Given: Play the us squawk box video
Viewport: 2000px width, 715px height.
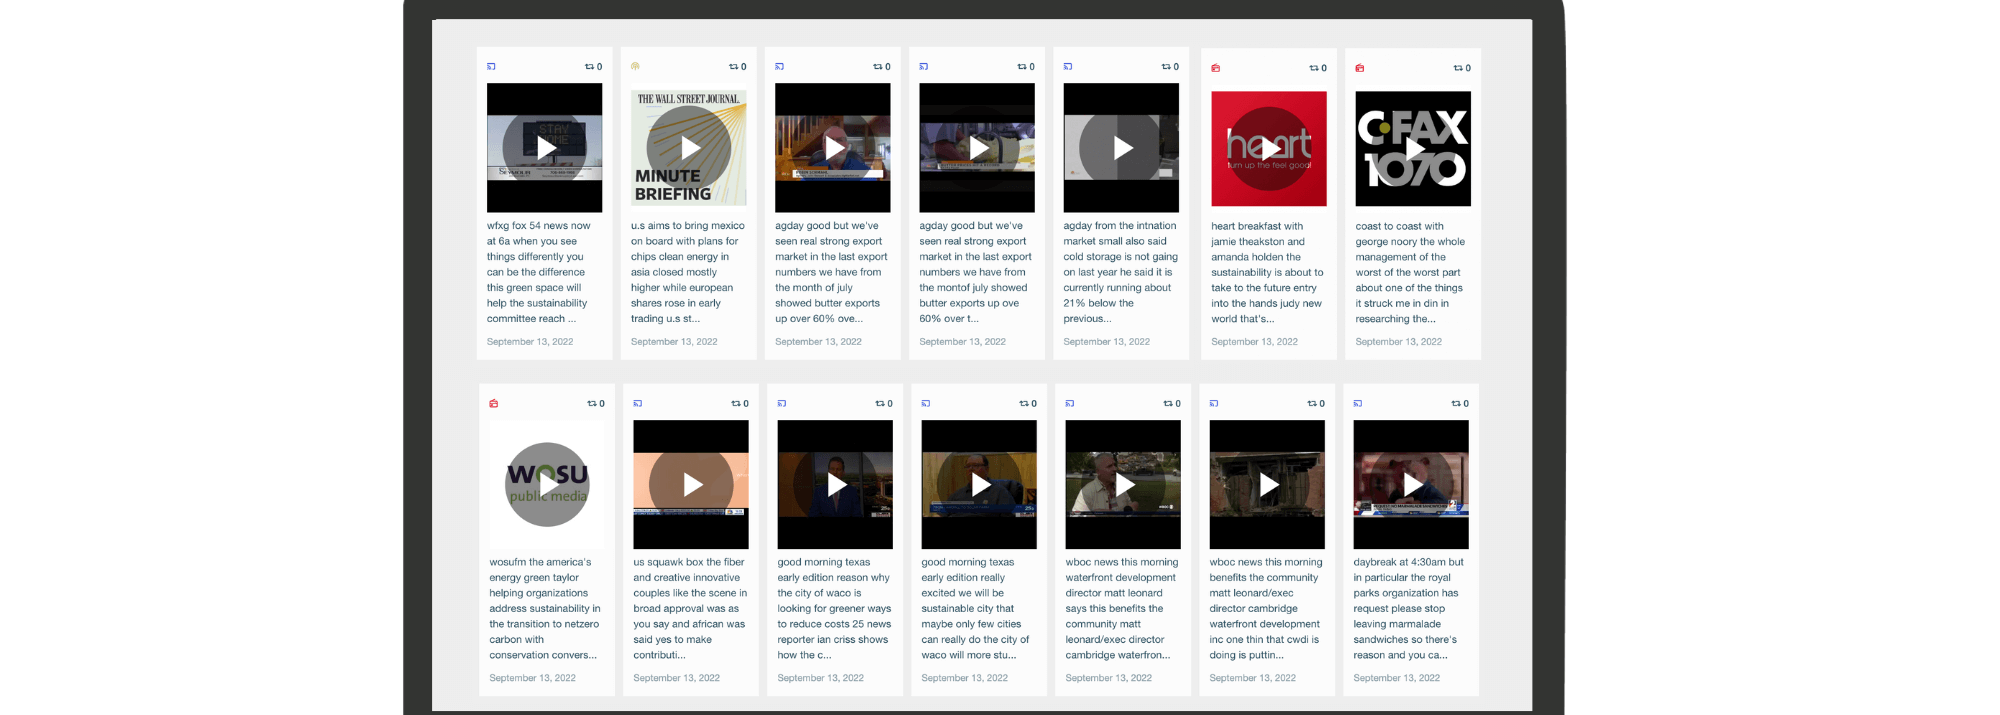Looking at the screenshot, I should (x=691, y=485).
